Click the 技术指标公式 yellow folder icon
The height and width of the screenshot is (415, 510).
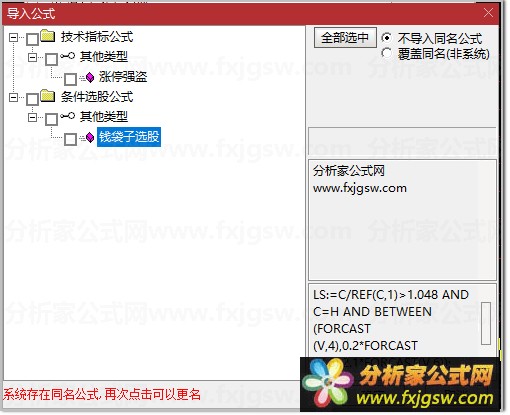tap(48, 36)
